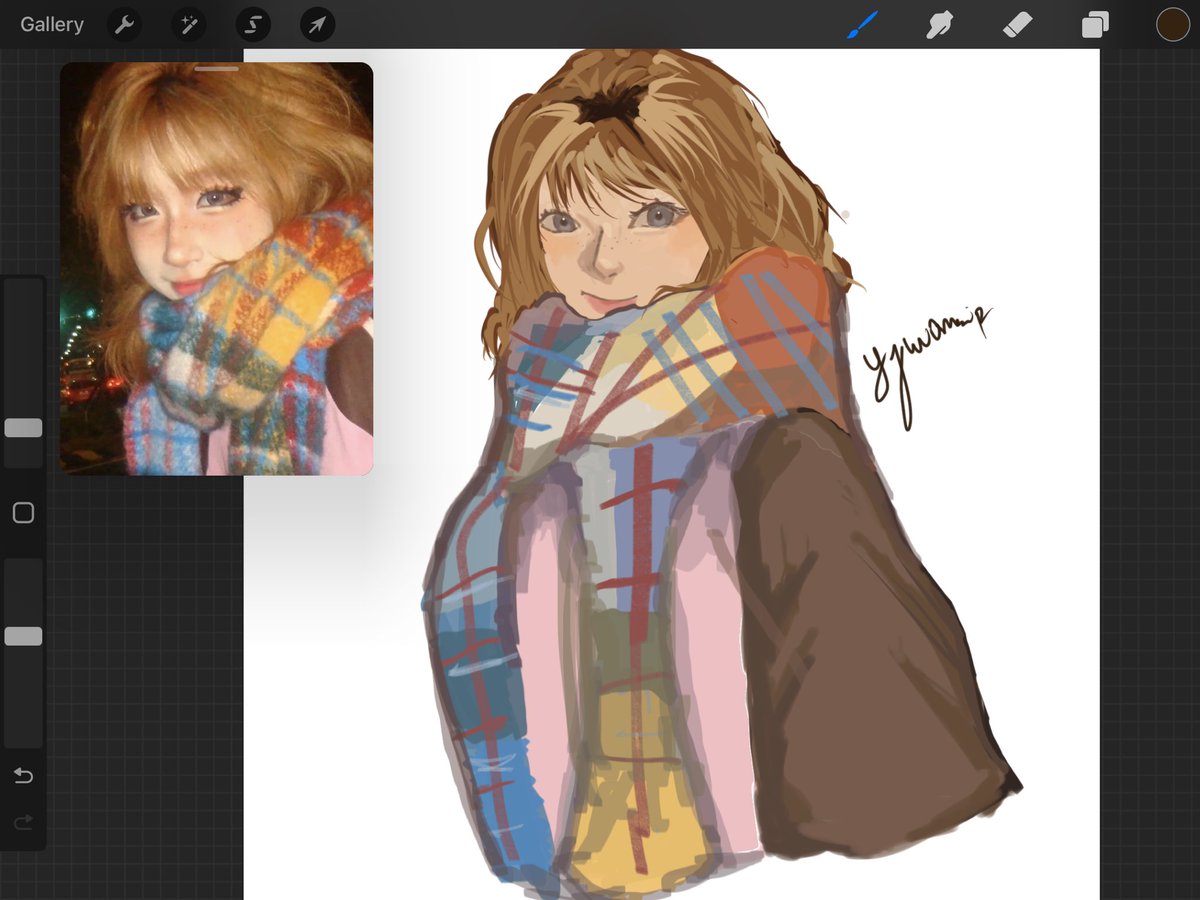Activate the Selection tool
The height and width of the screenshot is (900, 1200).
(253, 25)
